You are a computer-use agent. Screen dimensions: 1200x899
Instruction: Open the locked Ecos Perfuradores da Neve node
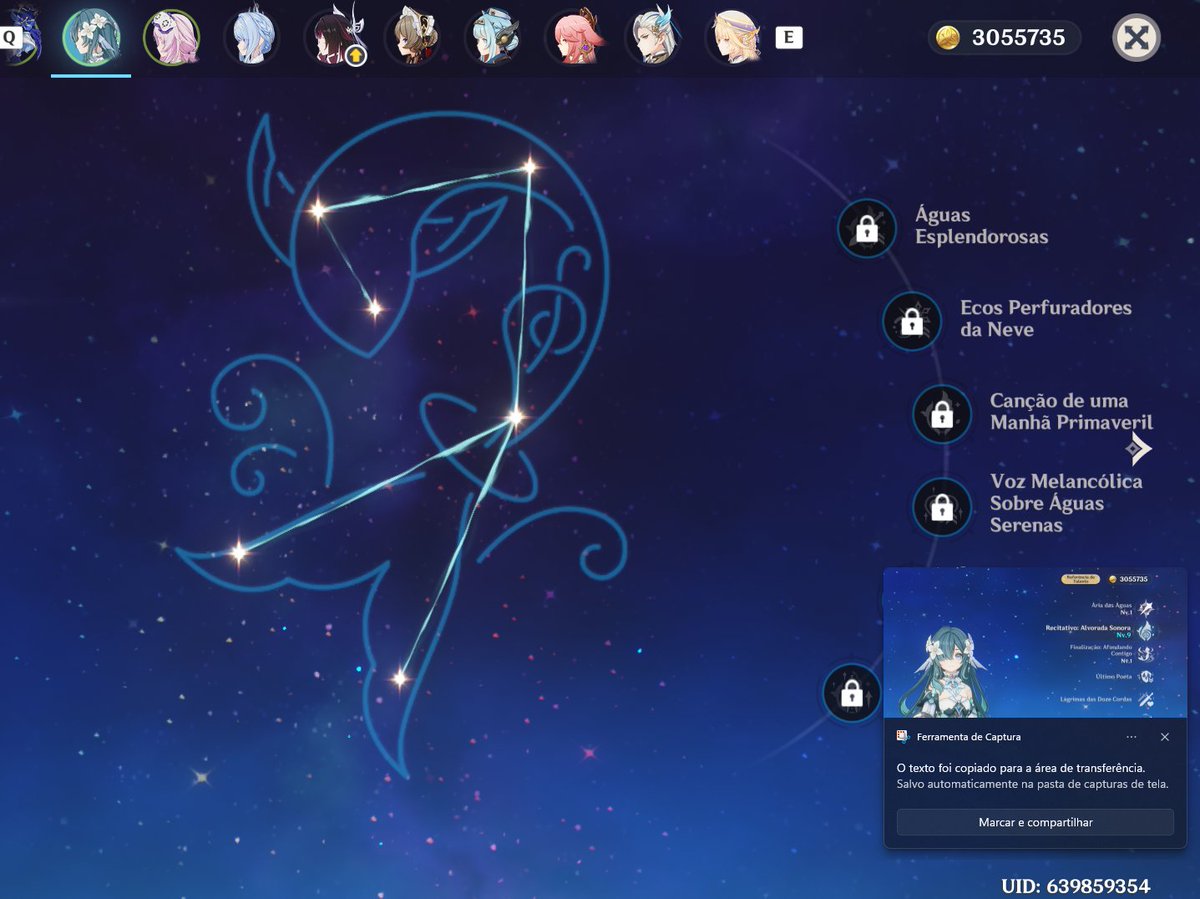pyautogui.click(x=911, y=321)
